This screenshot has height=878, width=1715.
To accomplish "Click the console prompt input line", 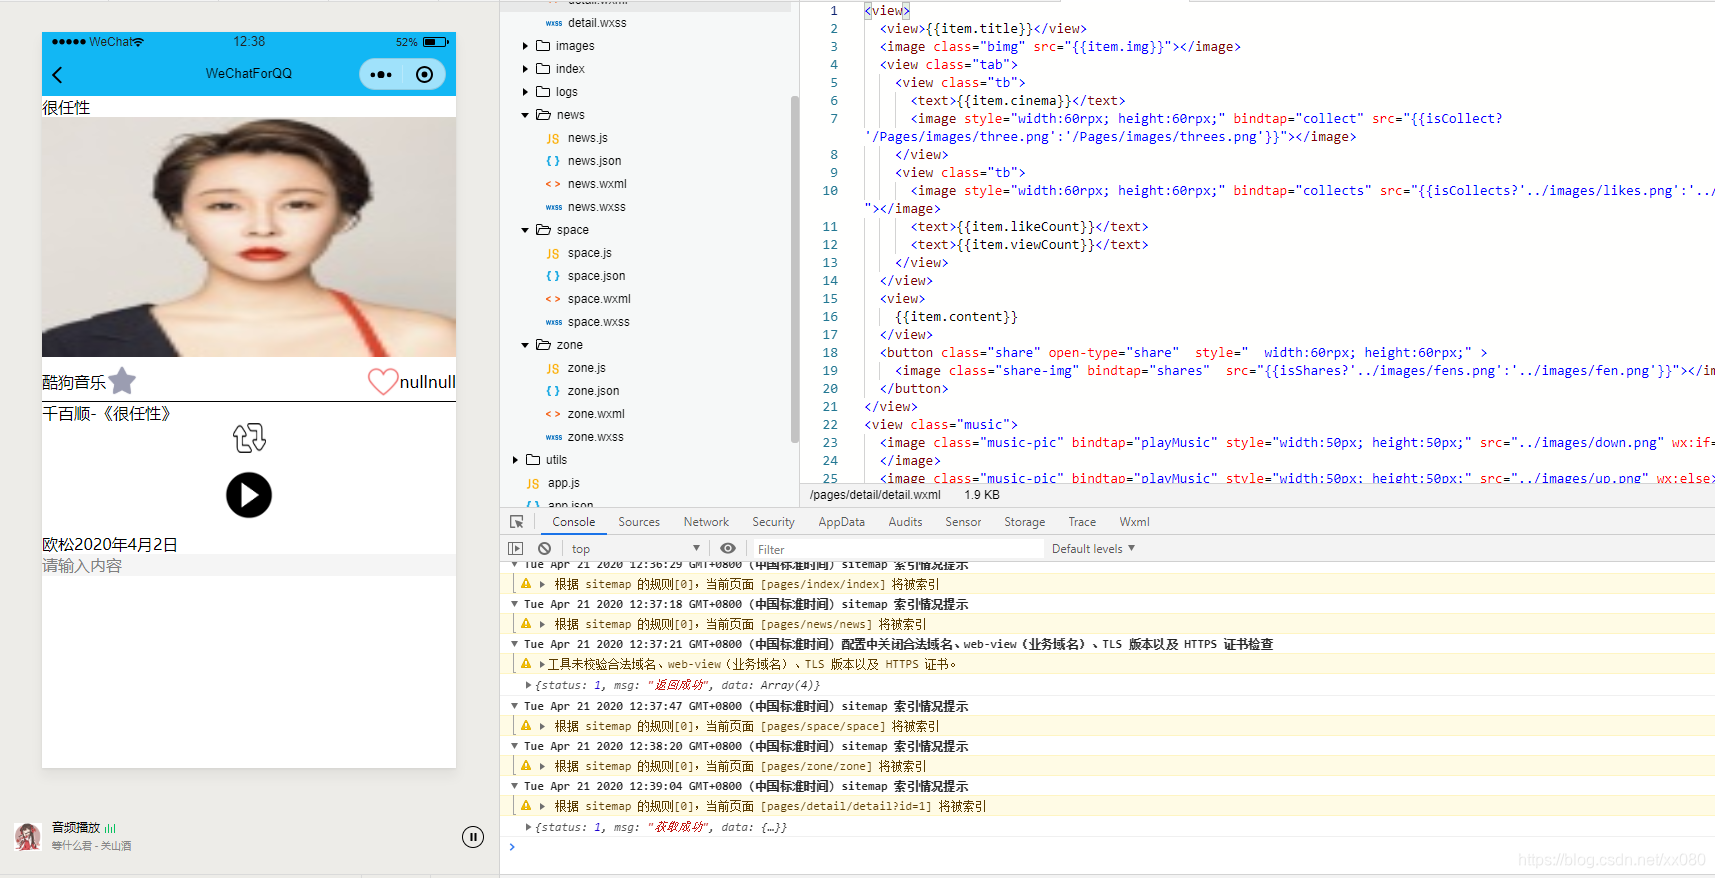I will click(1110, 847).
